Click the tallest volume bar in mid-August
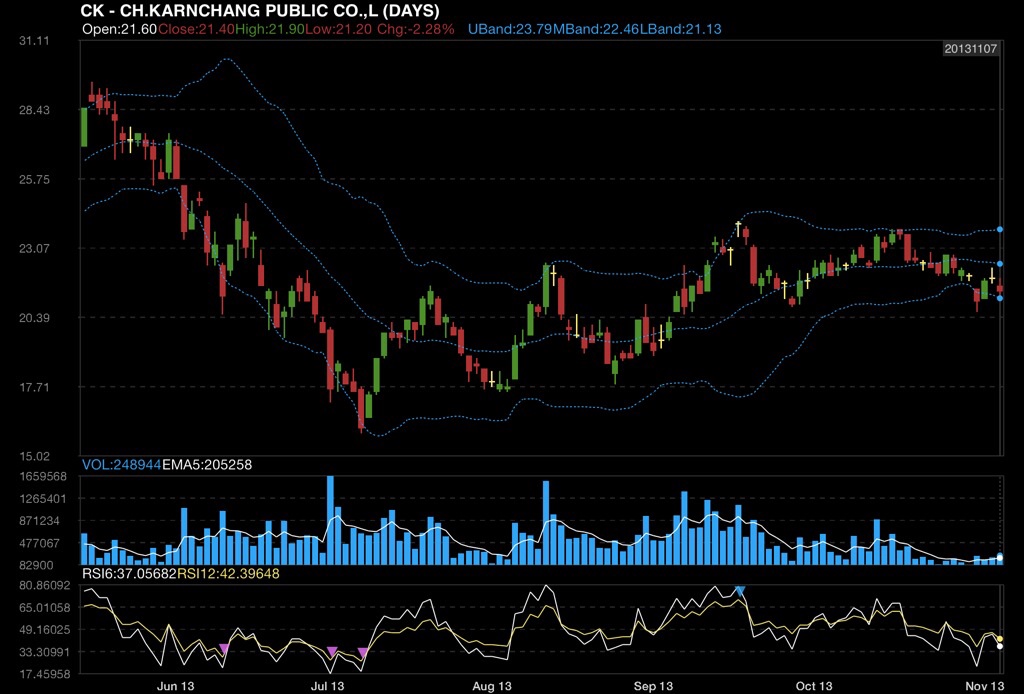1024x694 pixels. [546, 523]
